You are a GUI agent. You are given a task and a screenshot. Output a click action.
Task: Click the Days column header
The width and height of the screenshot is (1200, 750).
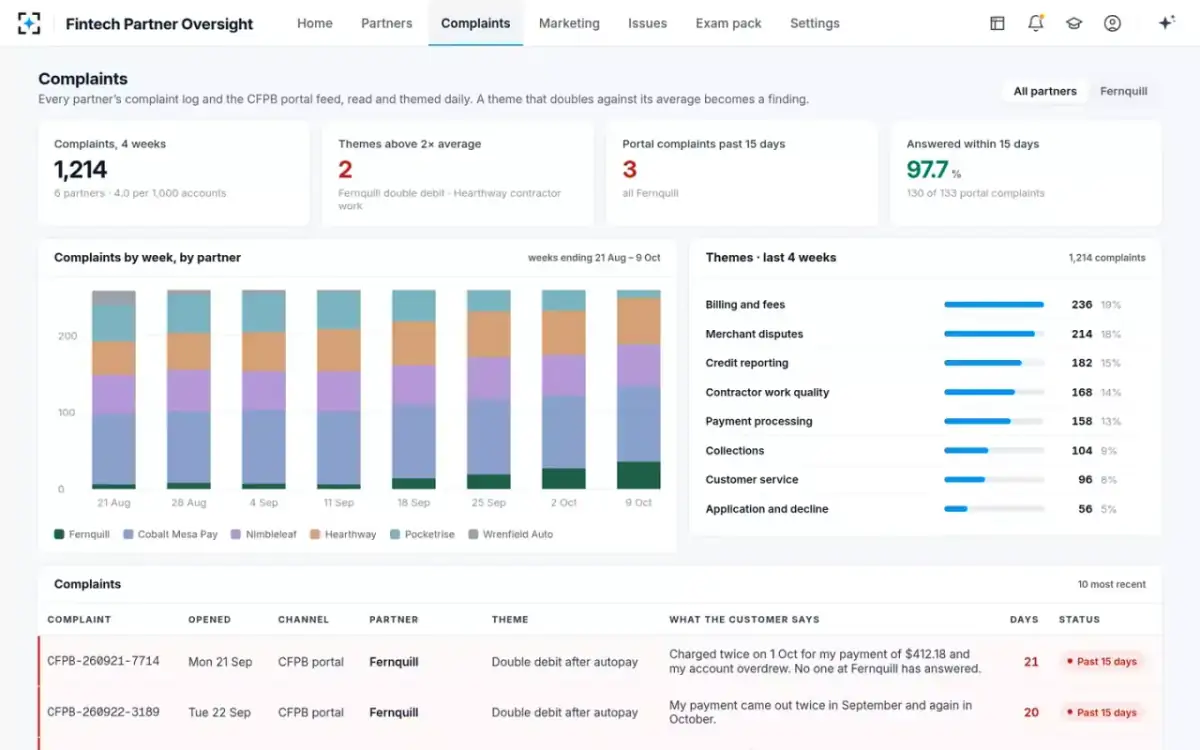1024,620
